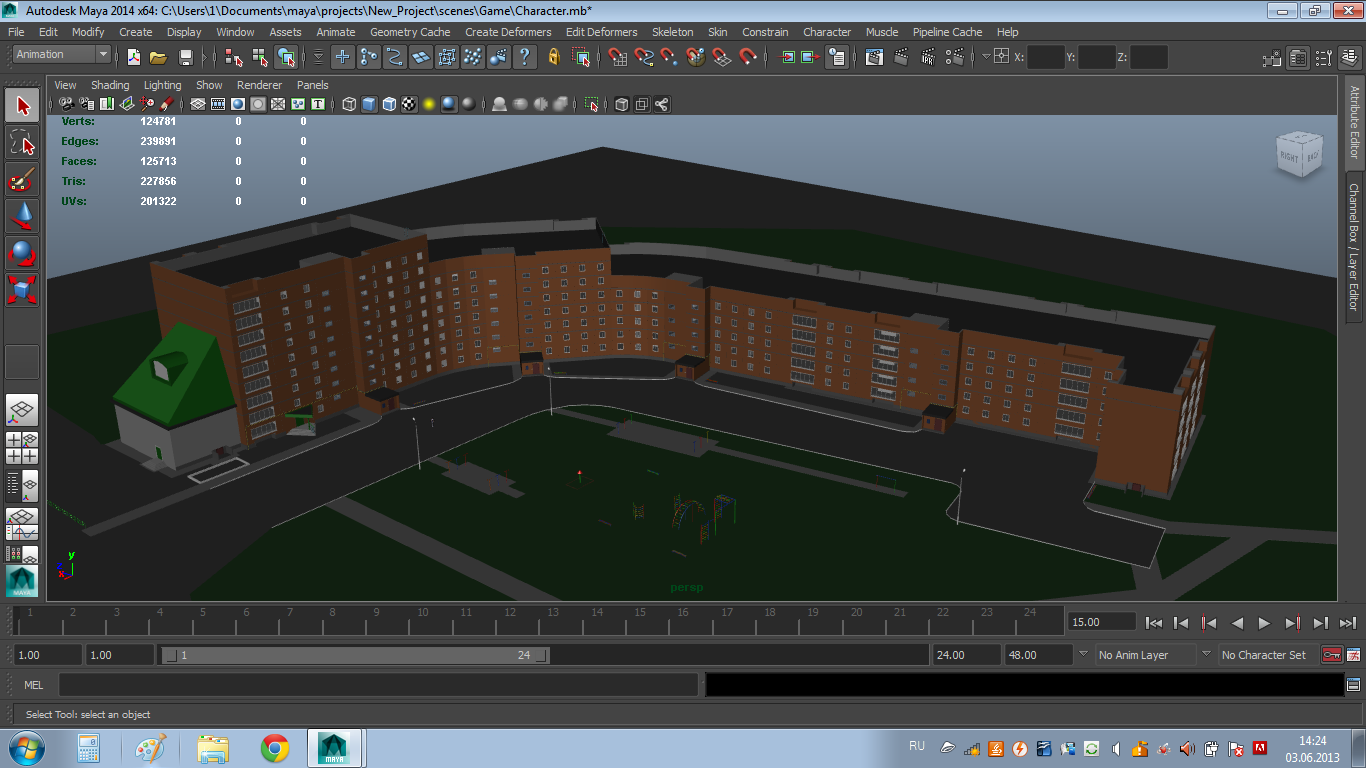Enable the Snap to Grids magnet
Viewport: 1366px width, 768px height.
coord(617,57)
